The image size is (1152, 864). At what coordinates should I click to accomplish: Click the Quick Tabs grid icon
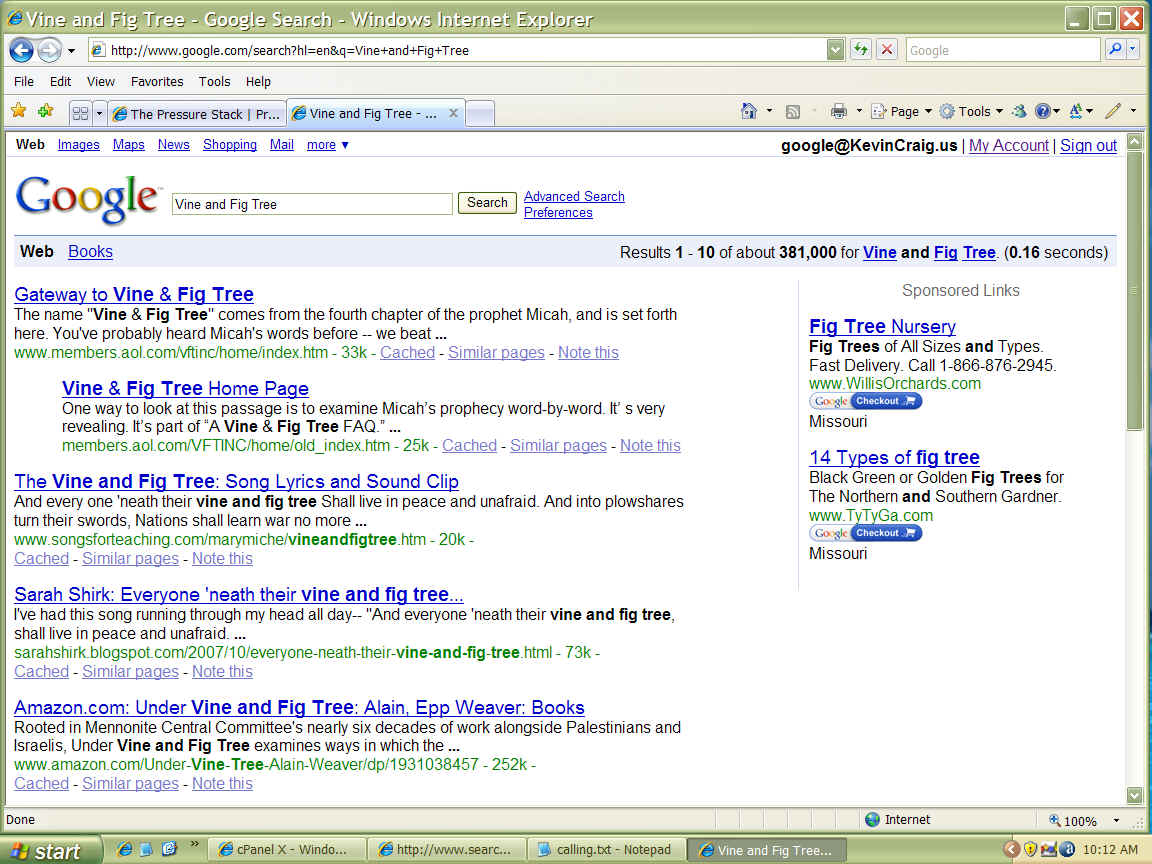click(80, 113)
